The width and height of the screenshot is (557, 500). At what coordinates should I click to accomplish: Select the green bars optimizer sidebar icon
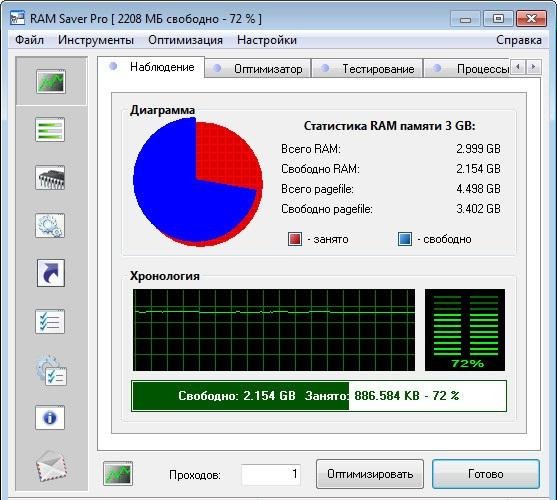(x=50, y=130)
